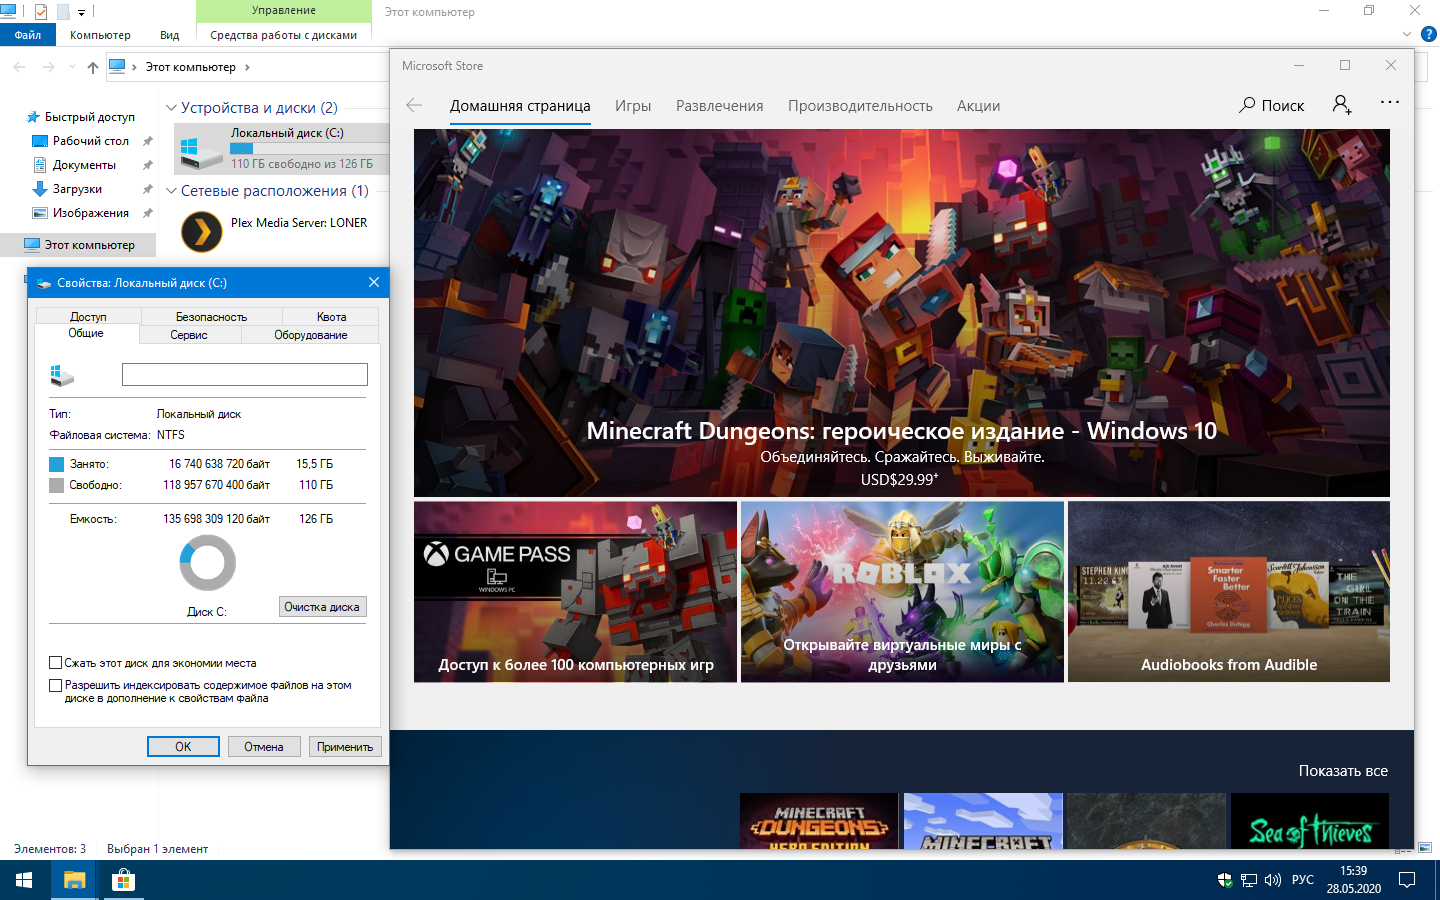The height and width of the screenshot is (900, 1440).
Task: Switch to large thumbnails view icon in Explorer
Action: tap(1425, 848)
